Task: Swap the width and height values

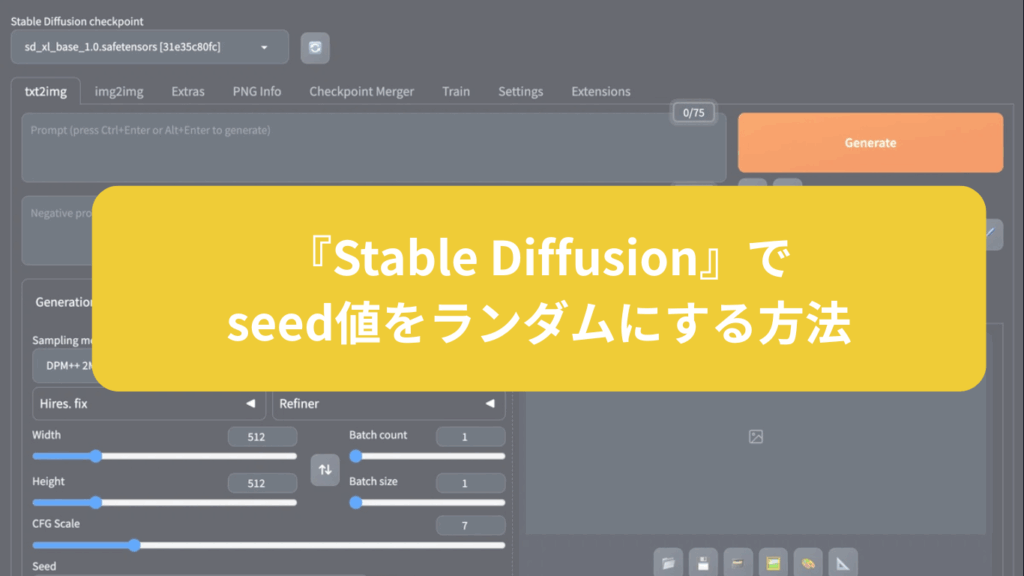Action: tap(325, 470)
